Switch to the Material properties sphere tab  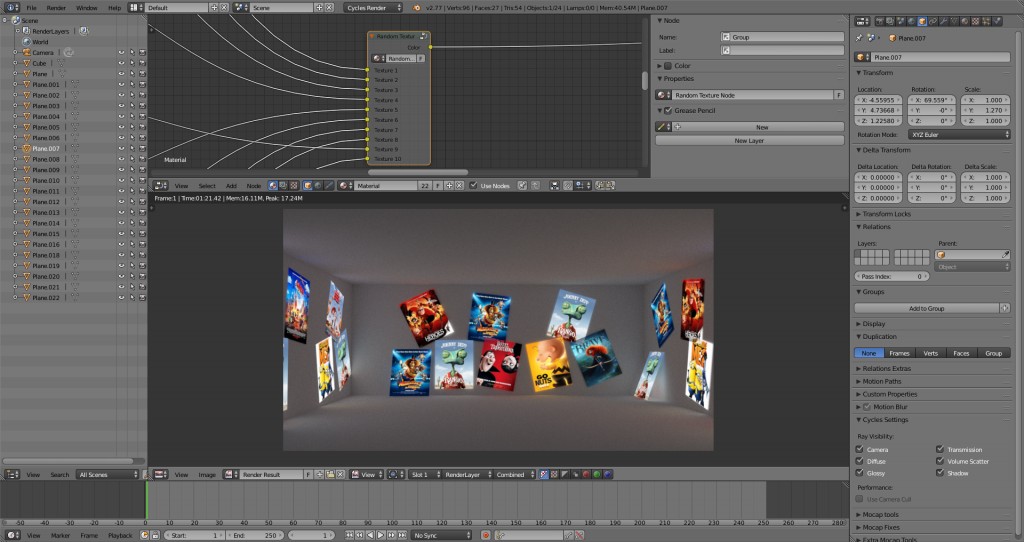[965, 22]
